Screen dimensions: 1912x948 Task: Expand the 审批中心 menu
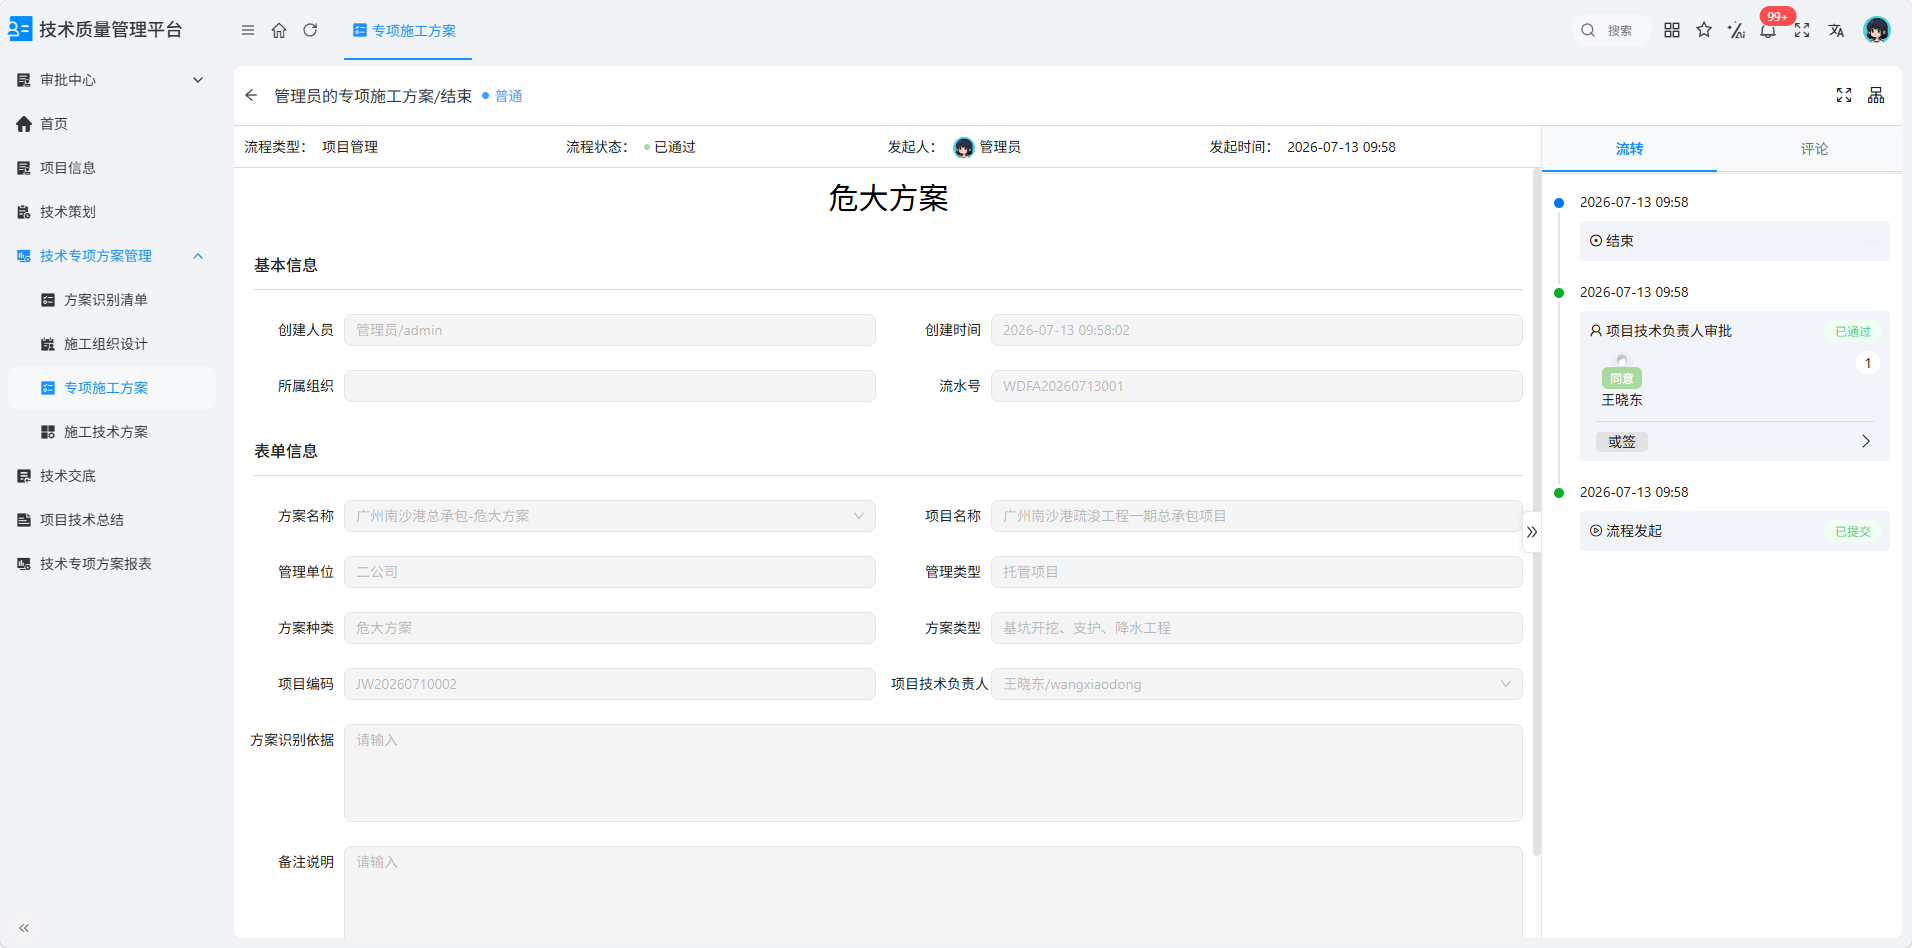coord(112,80)
